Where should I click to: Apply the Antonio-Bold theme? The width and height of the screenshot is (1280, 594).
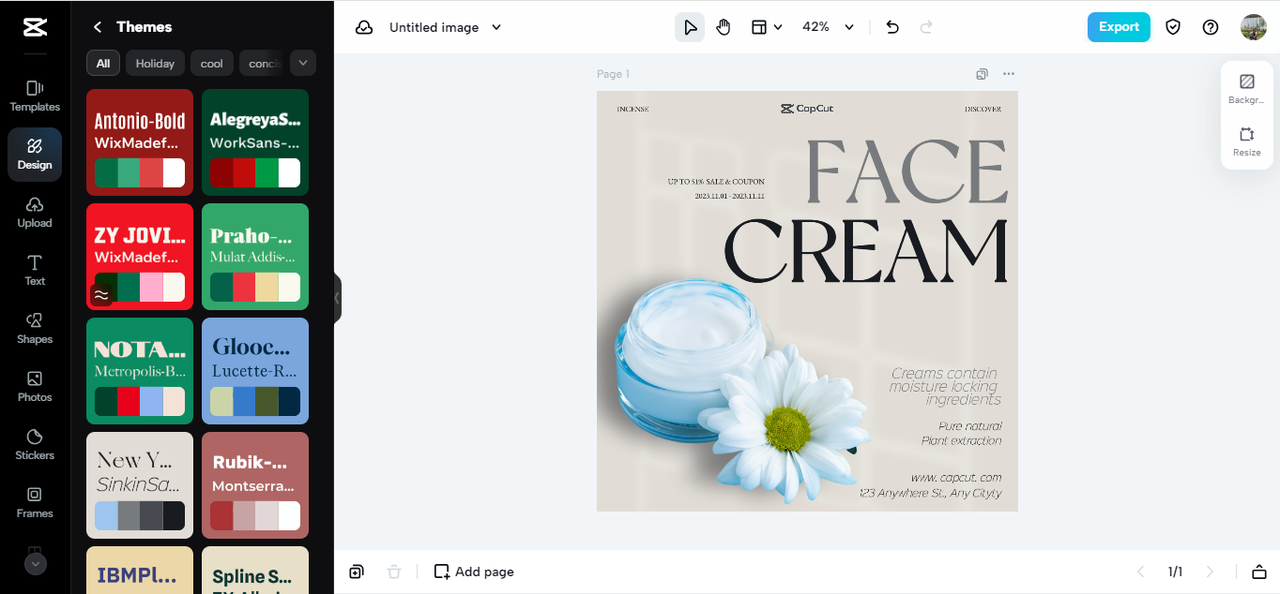[140, 142]
